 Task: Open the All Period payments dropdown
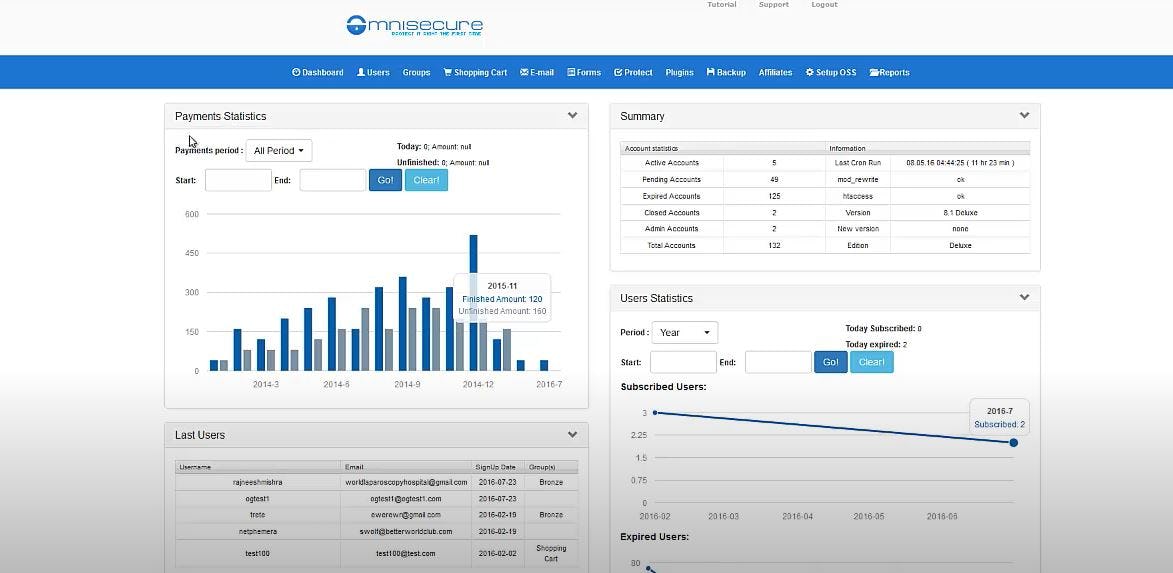pos(279,150)
